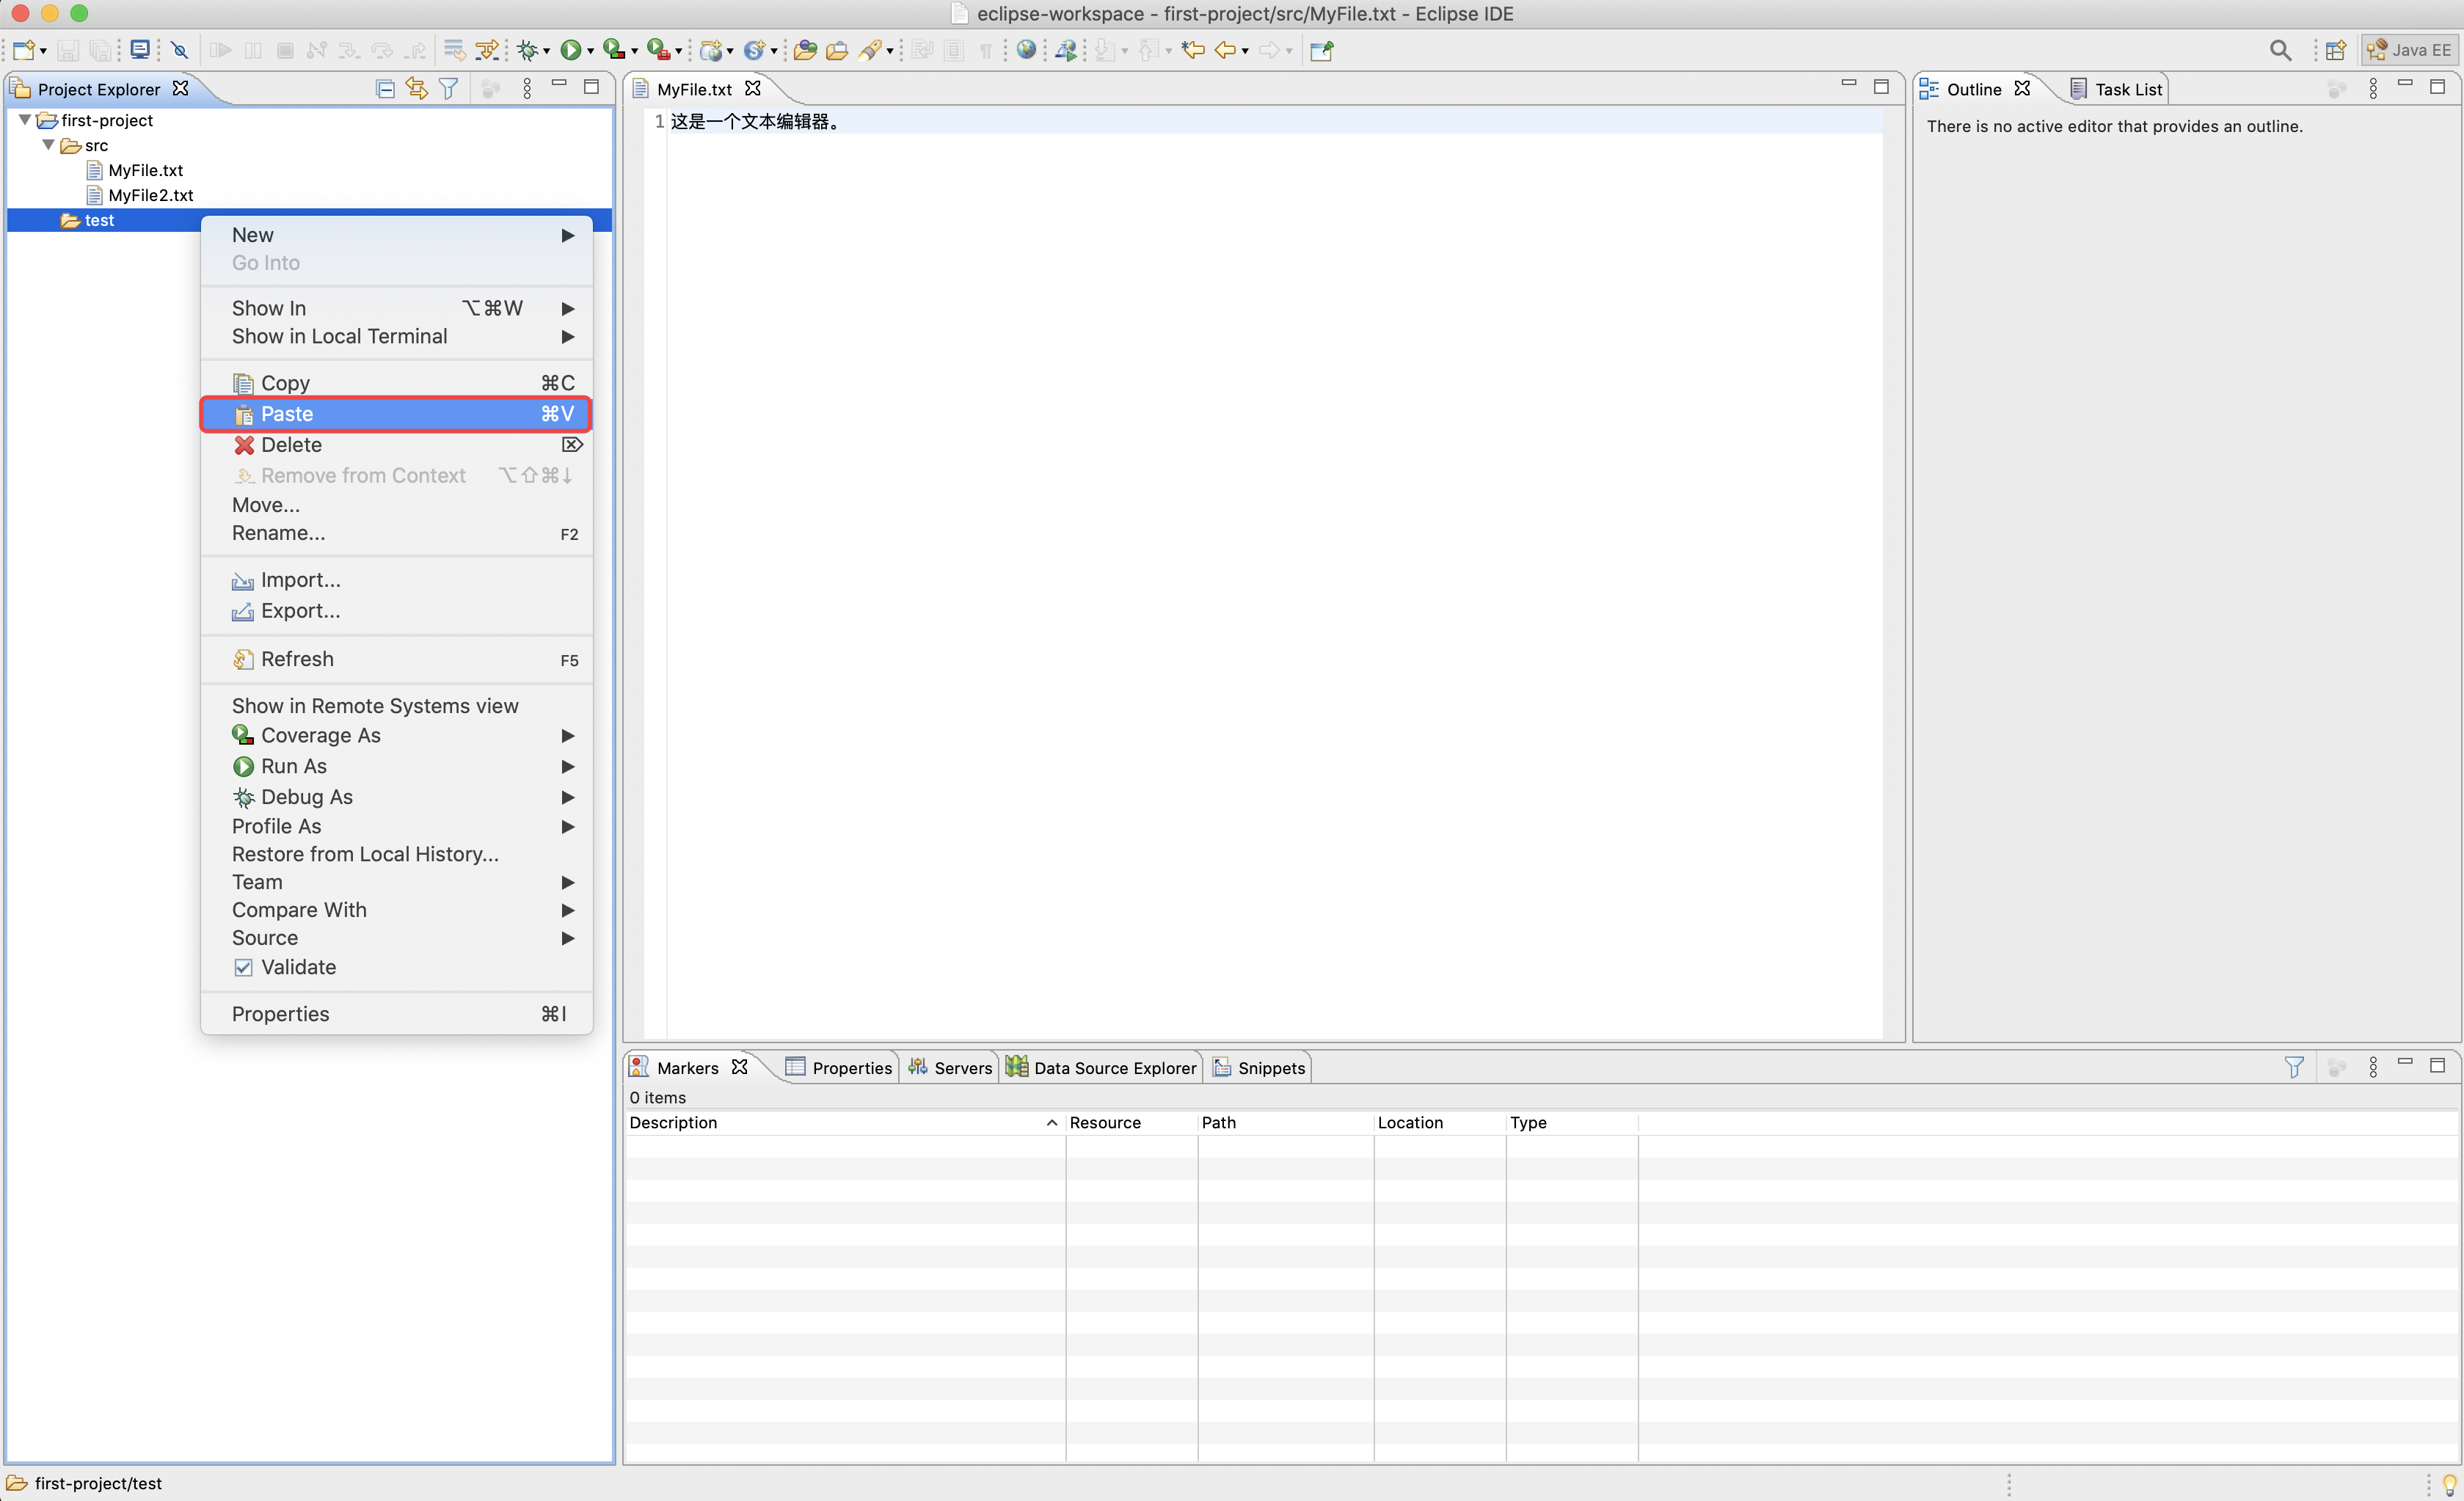Click the Debug bug toolbar icon
The height and width of the screenshot is (1501, 2464).
tap(528, 50)
